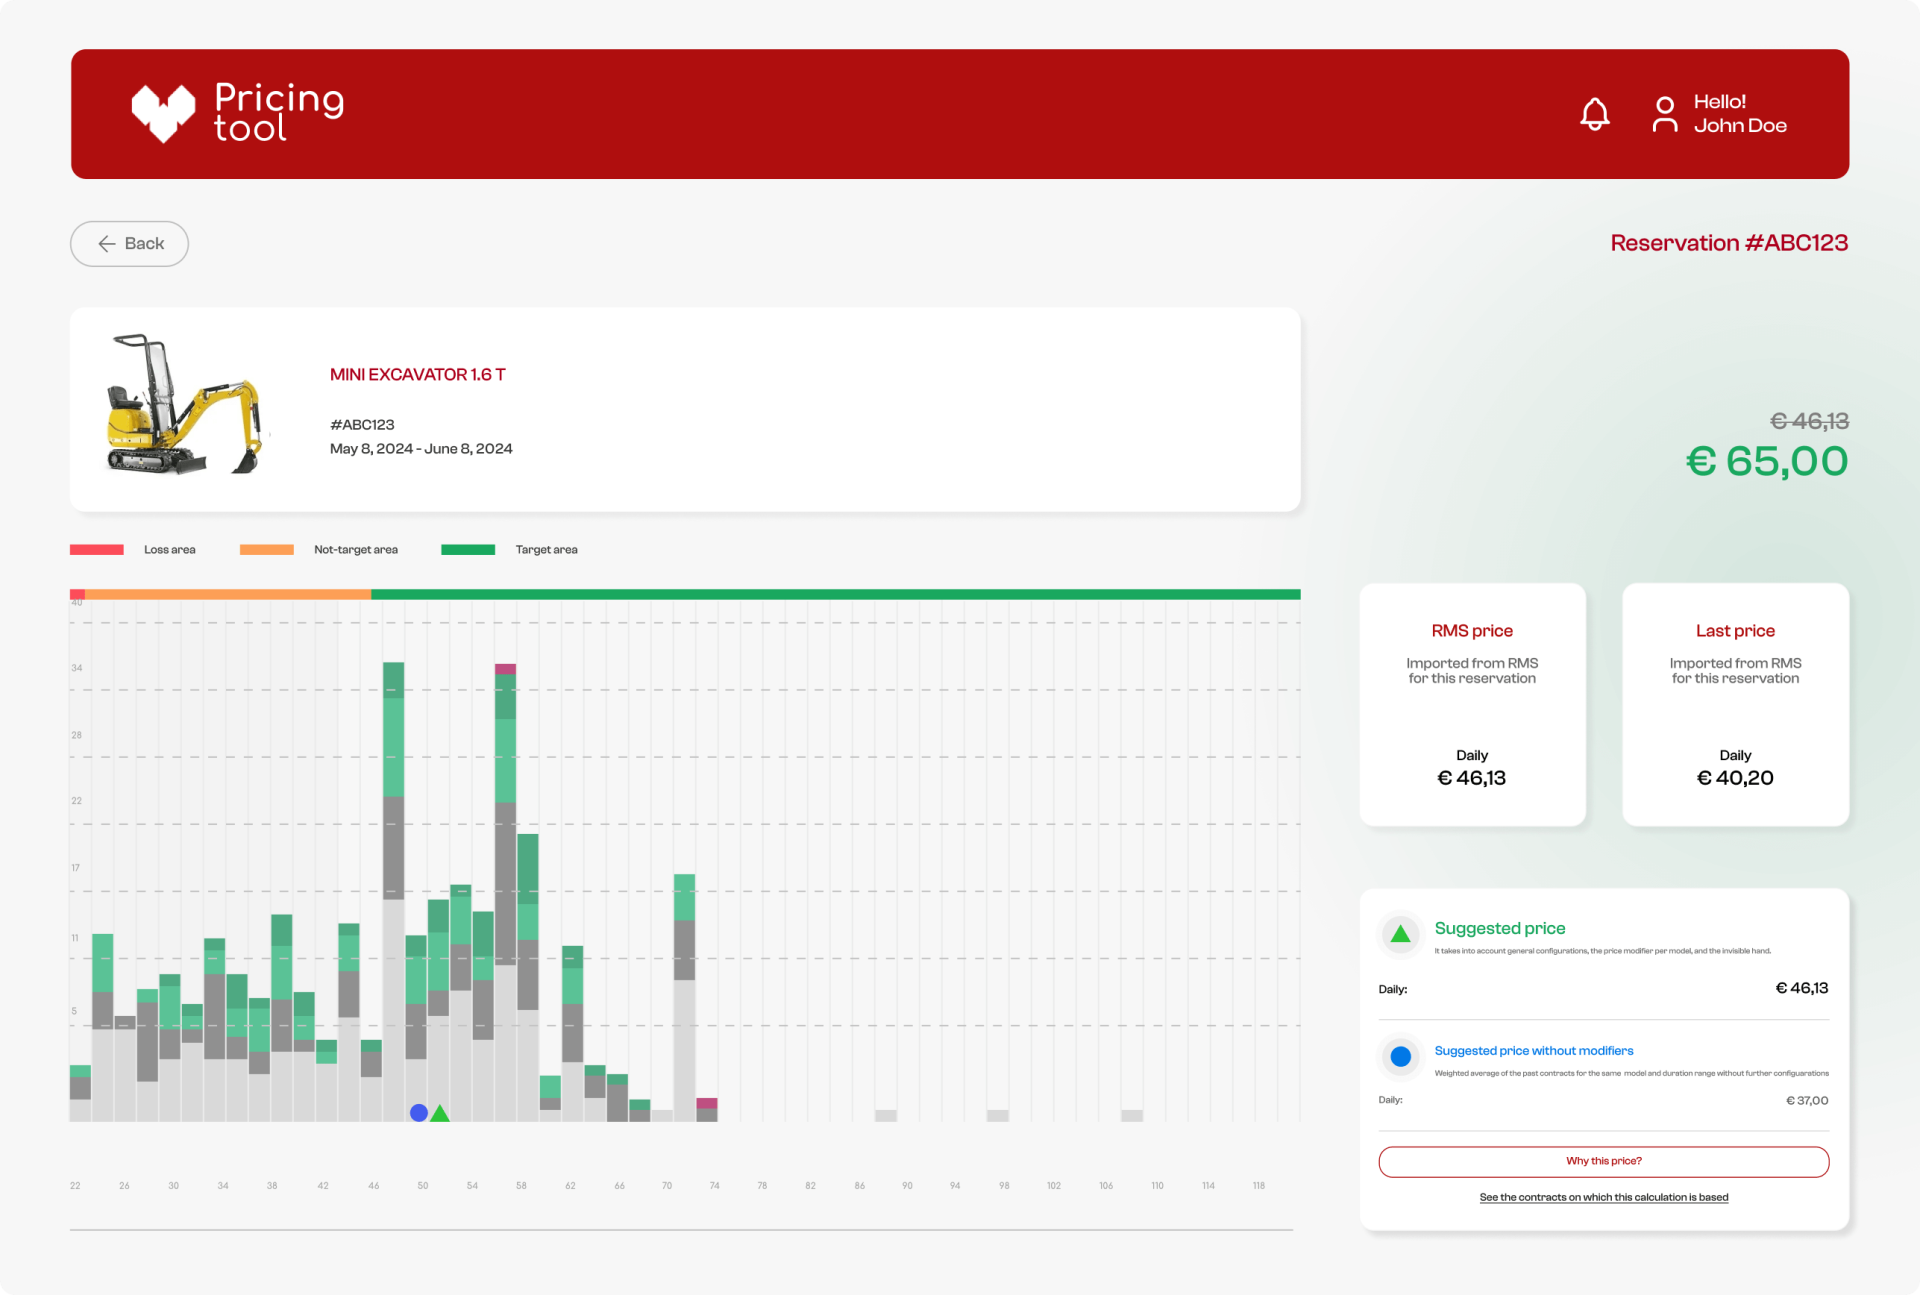This screenshot has height=1295, width=1920.
Task: Click the green Target area legend swatch
Action: [x=468, y=549]
